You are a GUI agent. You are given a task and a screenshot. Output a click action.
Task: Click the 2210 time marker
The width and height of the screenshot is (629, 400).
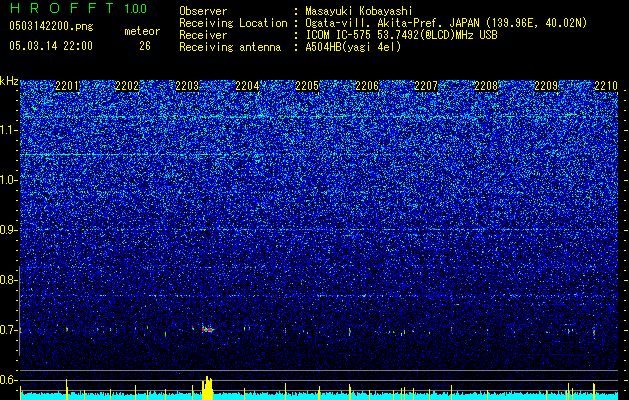tap(606, 86)
